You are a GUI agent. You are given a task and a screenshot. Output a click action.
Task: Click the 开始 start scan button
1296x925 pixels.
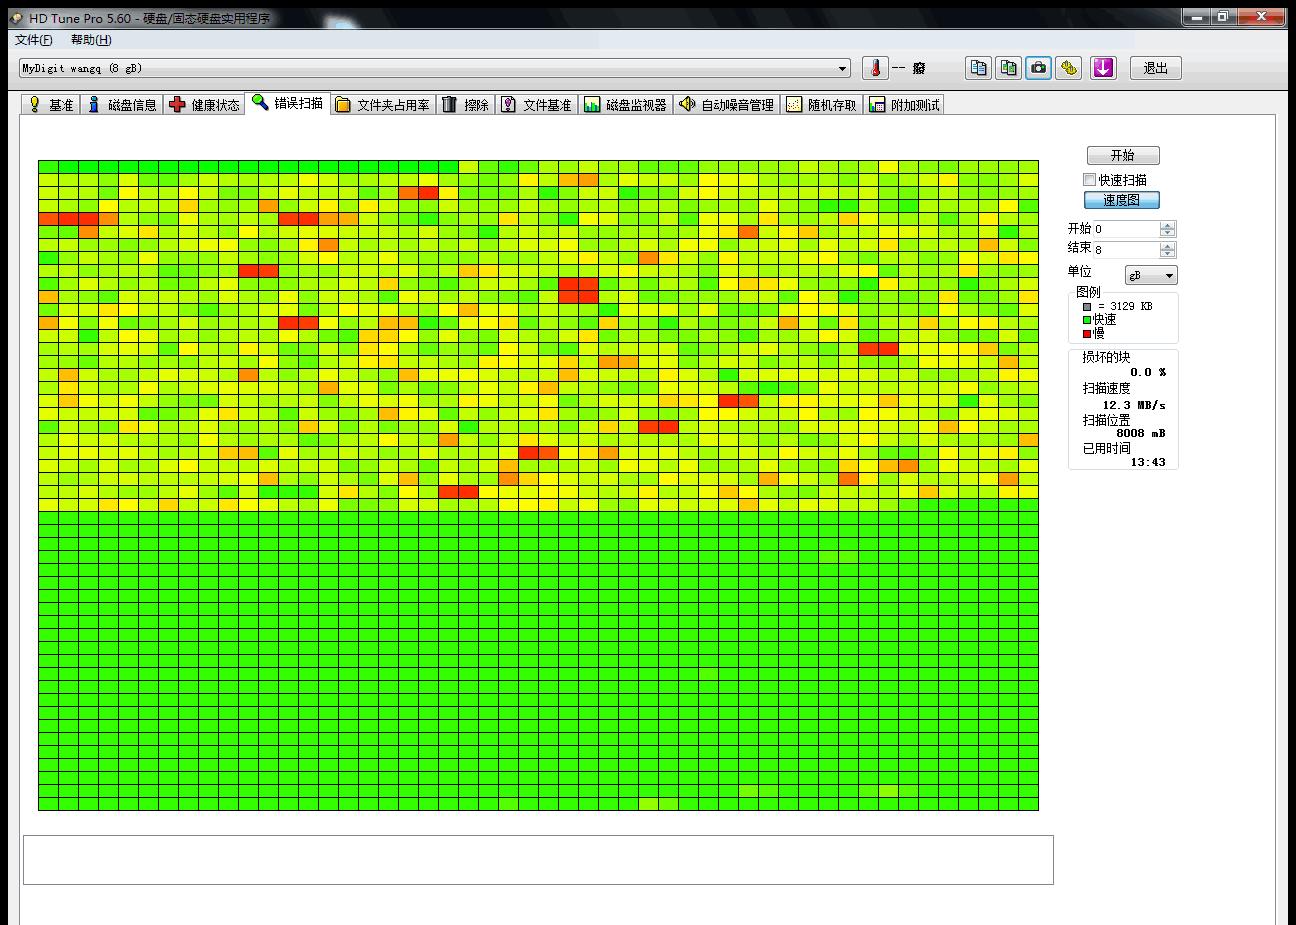tap(1123, 156)
